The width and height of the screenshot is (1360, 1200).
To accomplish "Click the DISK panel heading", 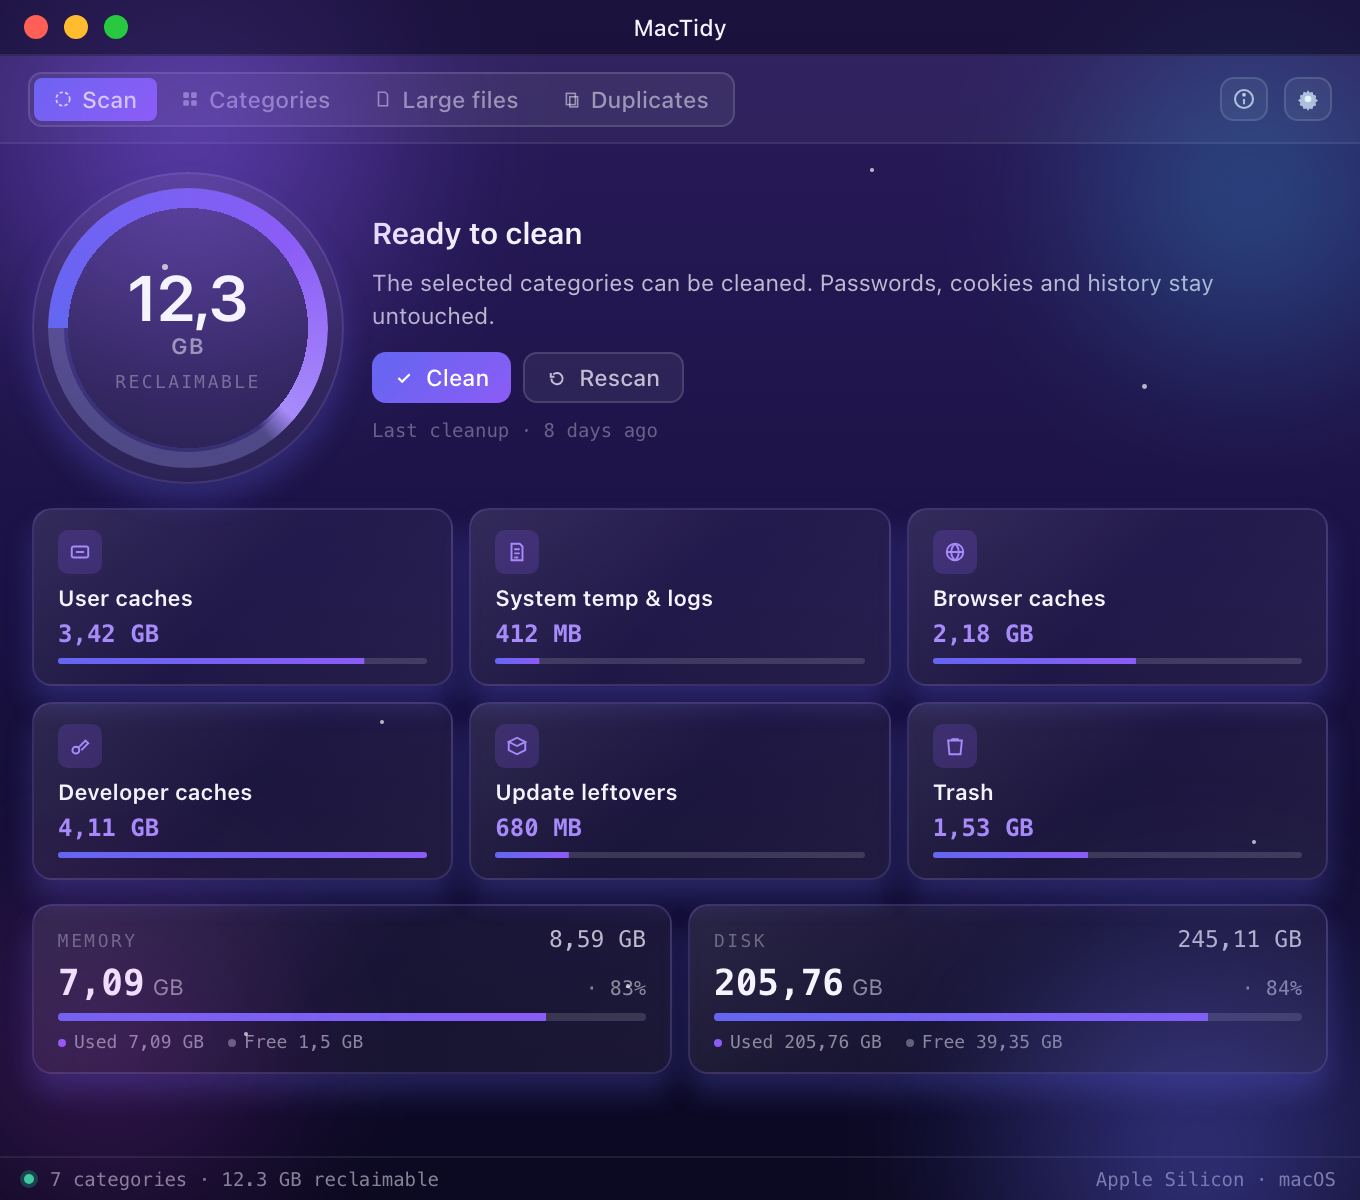I will pyautogui.click(x=740, y=941).
